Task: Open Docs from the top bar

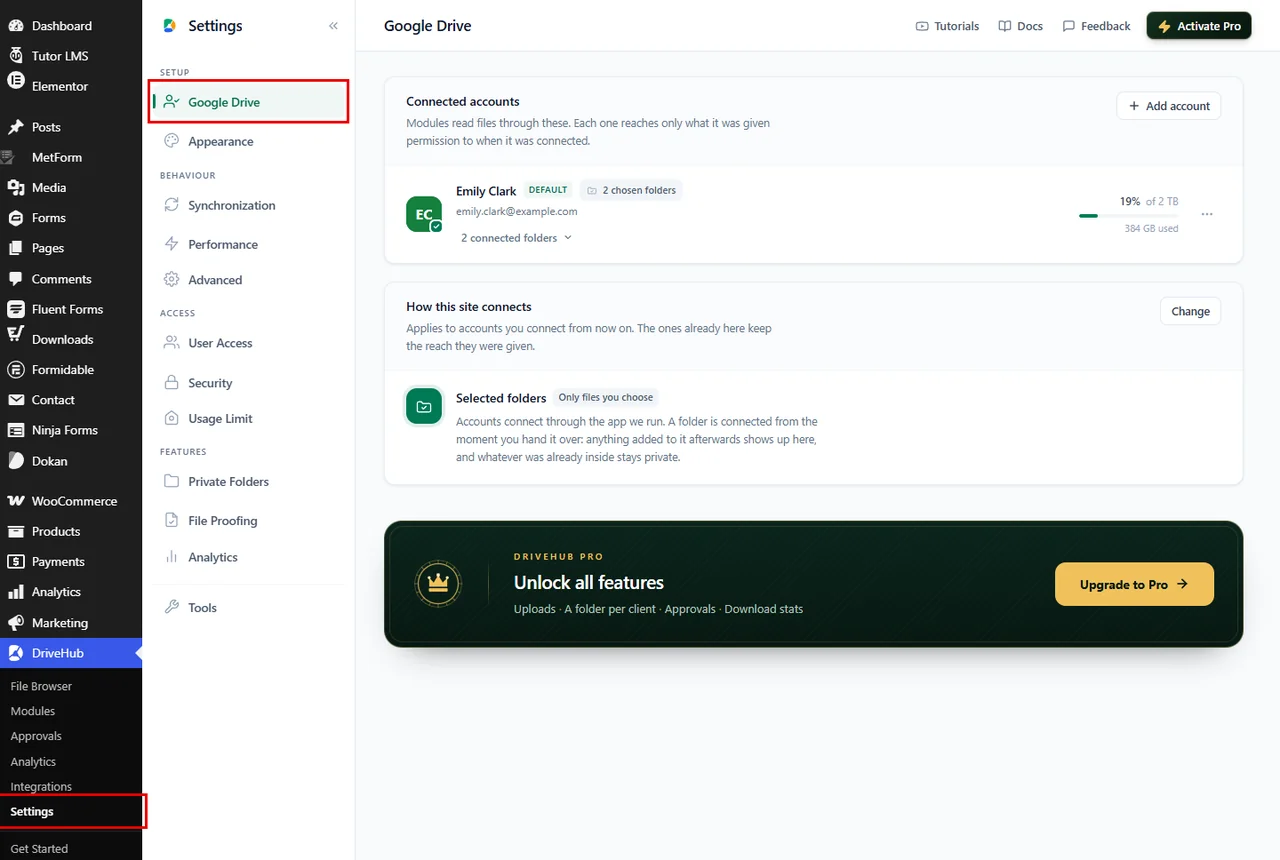Action: click(x=1020, y=26)
